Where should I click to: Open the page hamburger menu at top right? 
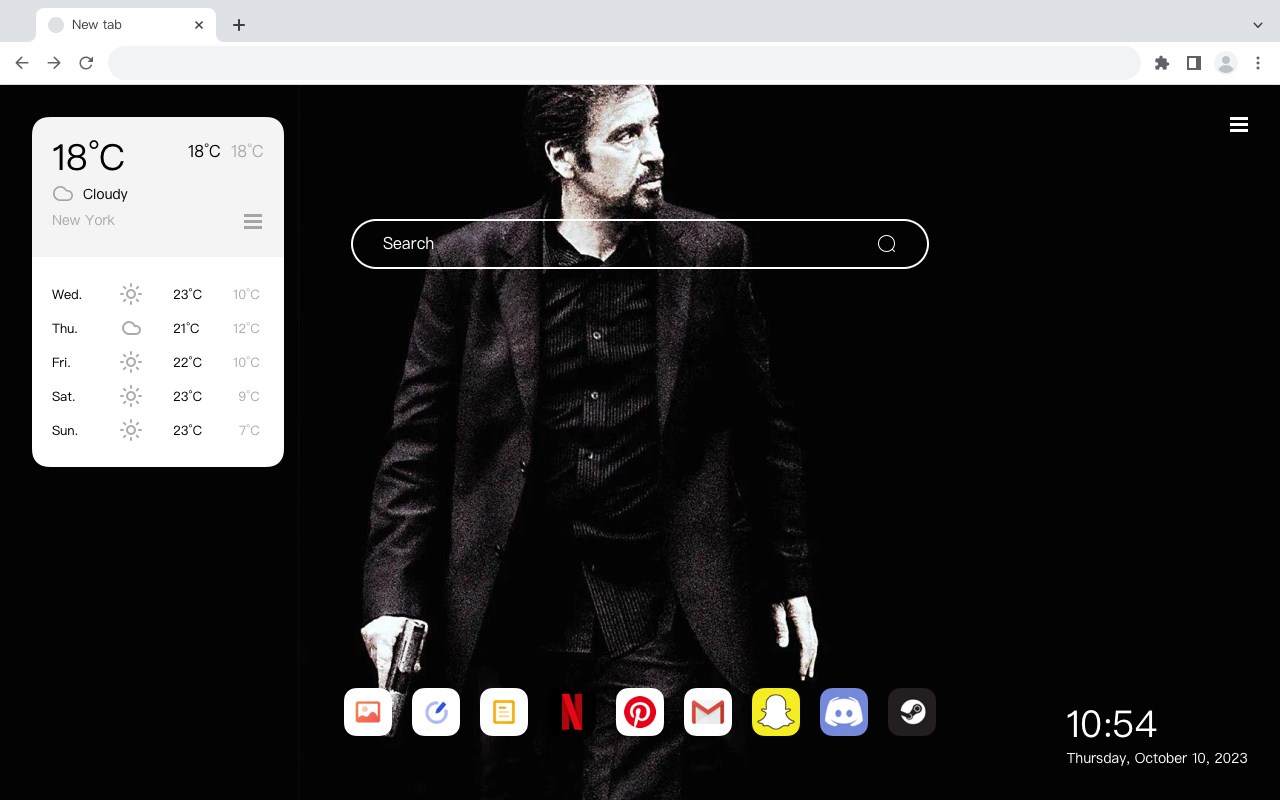click(x=1239, y=124)
